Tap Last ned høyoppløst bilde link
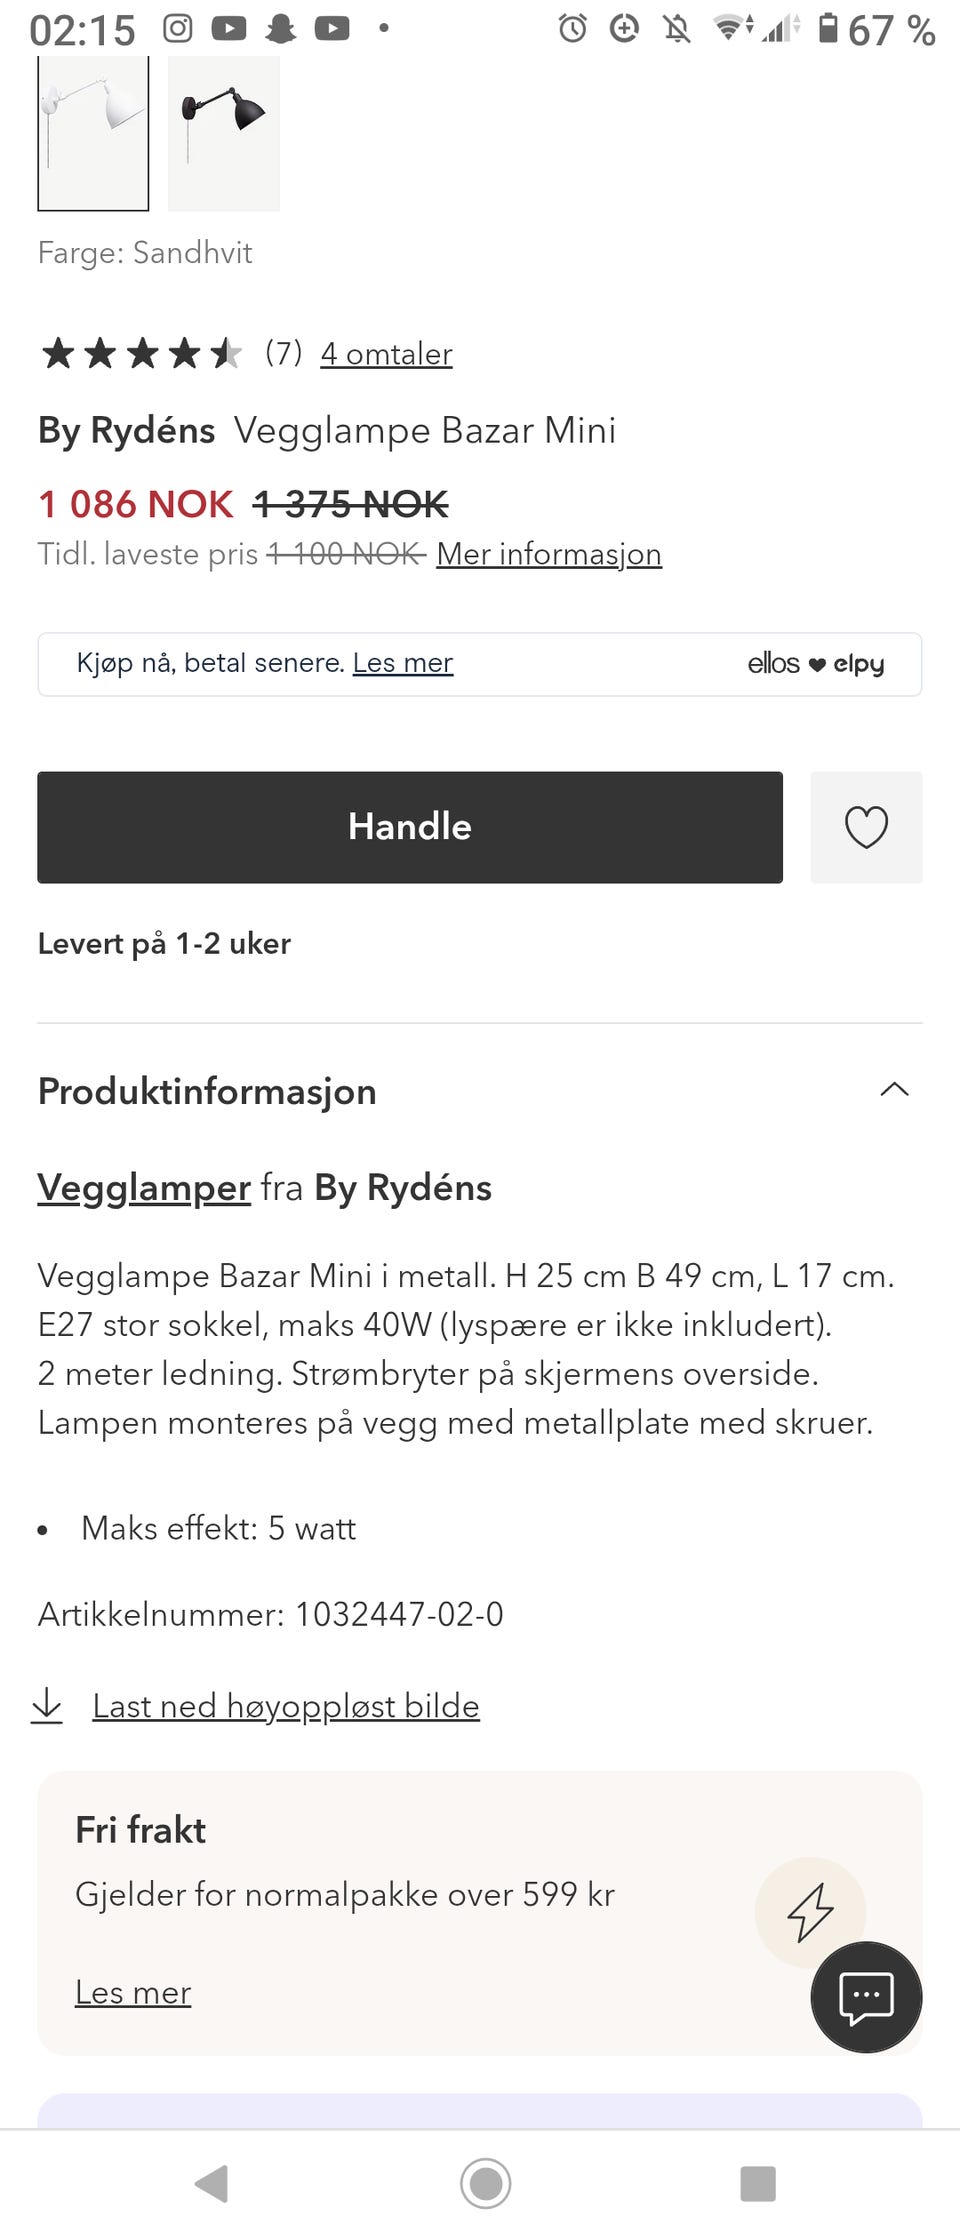The height and width of the screenshot is (2240, 960). point(286,1706)
